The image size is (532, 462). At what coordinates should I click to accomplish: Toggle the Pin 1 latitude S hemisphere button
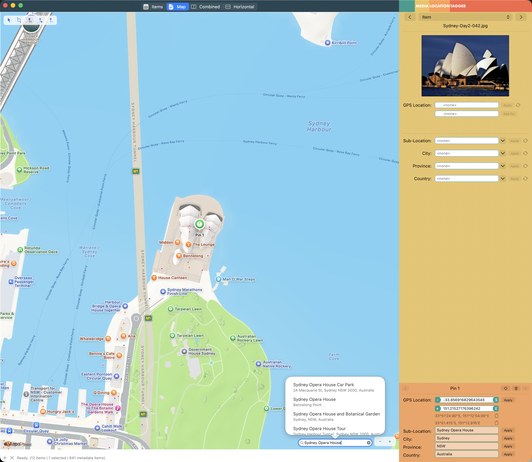(496, 400)
